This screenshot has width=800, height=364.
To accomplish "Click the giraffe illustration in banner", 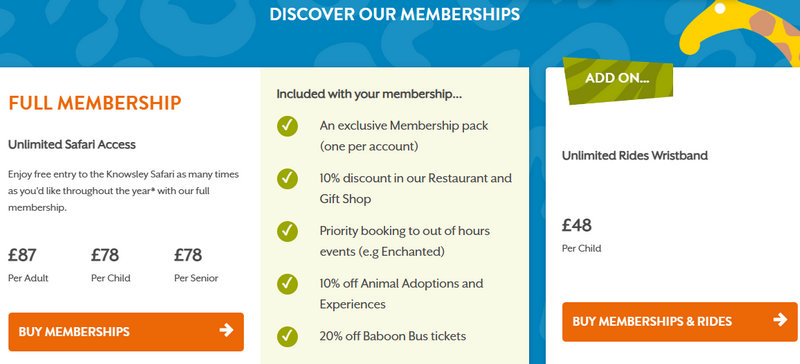I will (742, 31).
